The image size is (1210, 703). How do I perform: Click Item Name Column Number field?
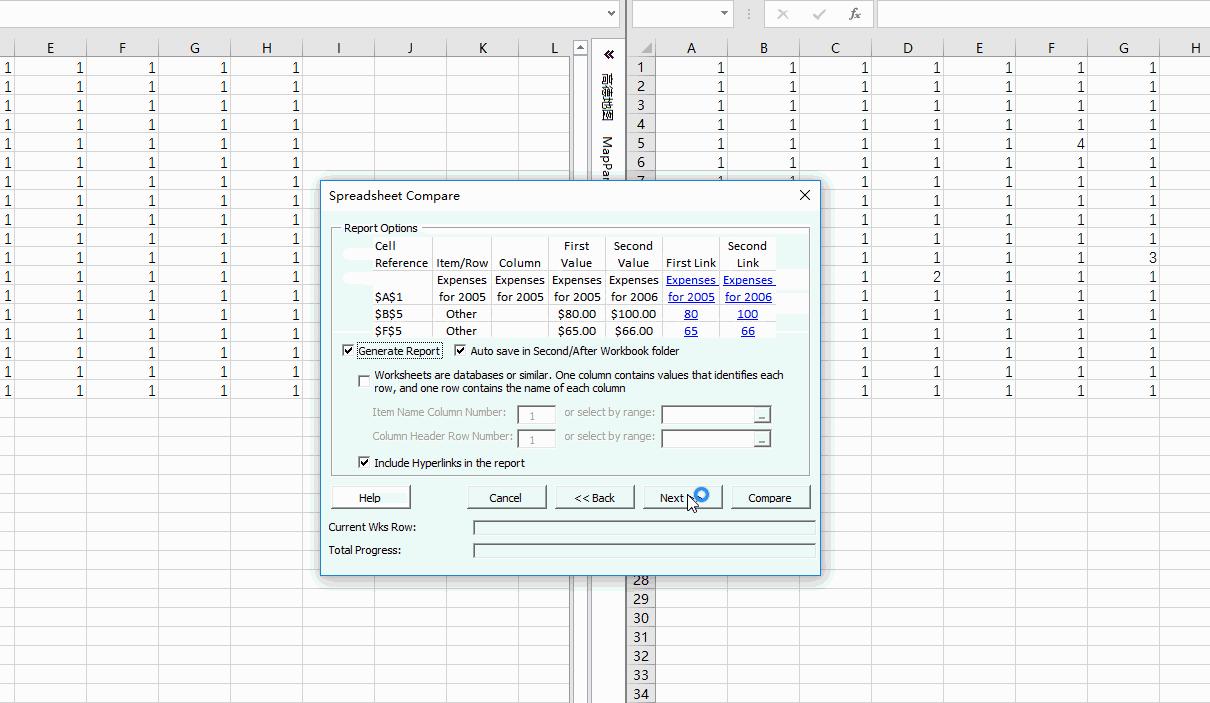[x=536, y=415]
